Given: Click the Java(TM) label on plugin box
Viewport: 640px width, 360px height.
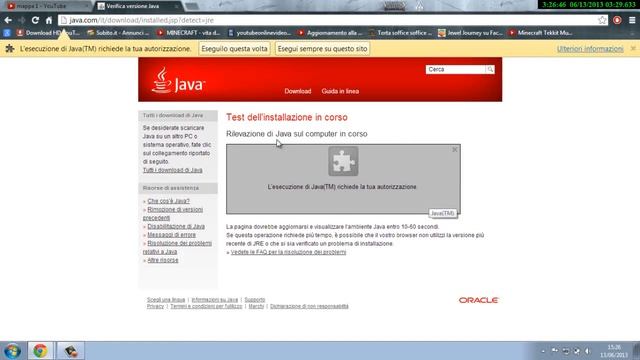Looking at the screenshot, I should click(443, 213).
